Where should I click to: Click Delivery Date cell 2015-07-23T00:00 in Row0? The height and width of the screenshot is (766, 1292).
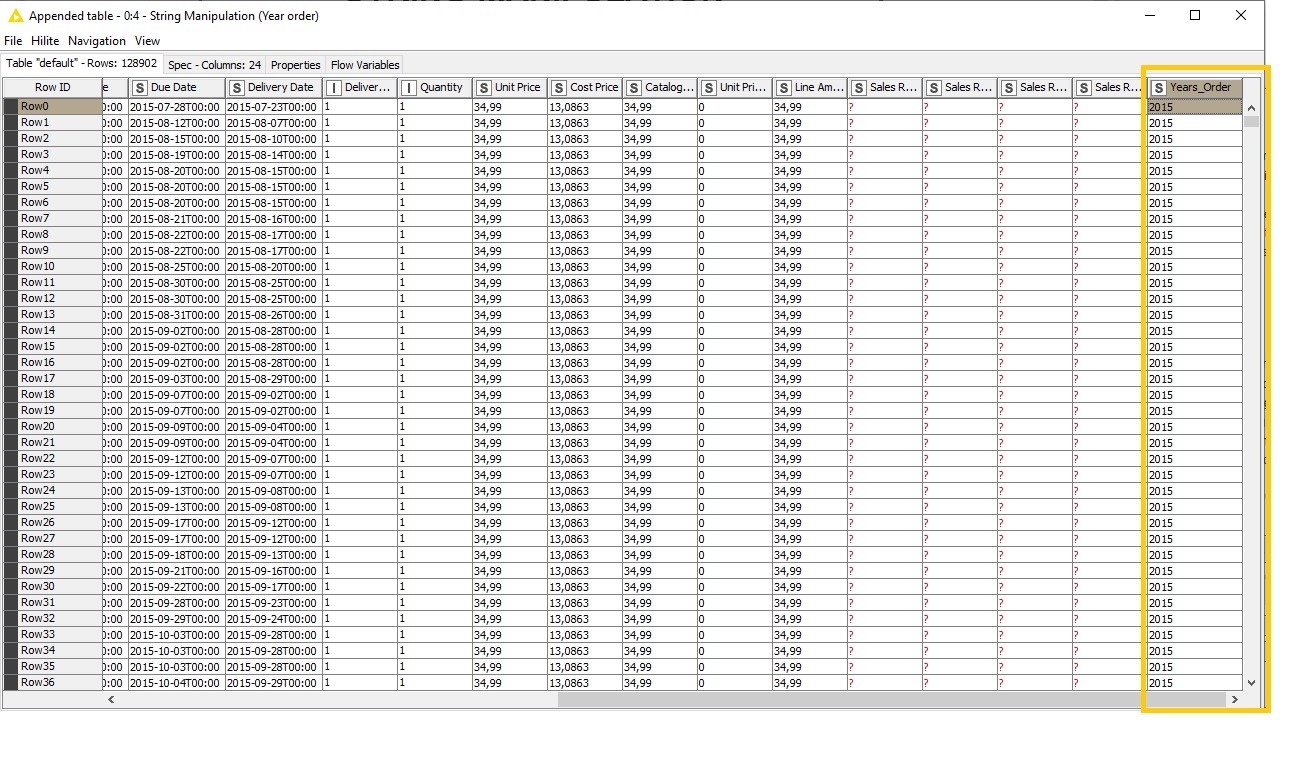pos(274,107)
